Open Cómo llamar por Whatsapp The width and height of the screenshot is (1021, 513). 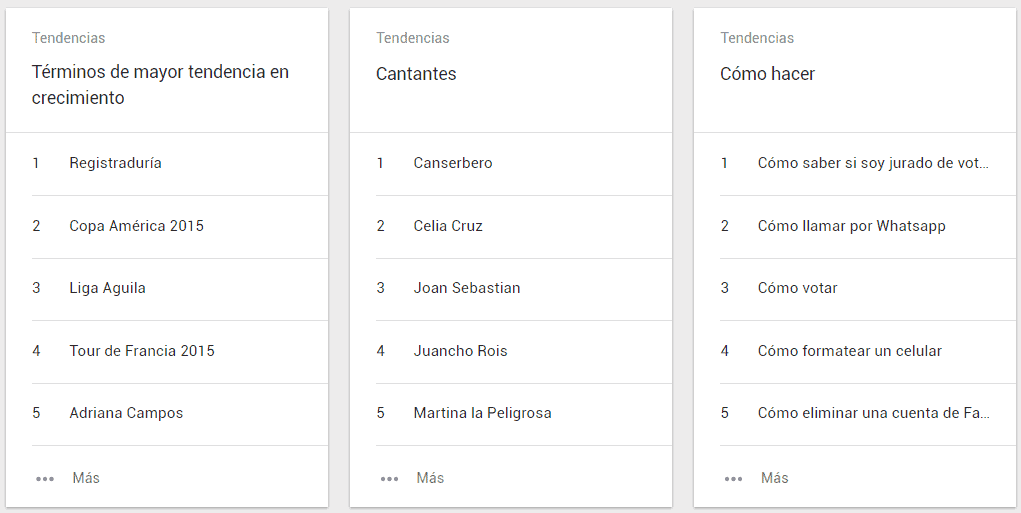851,226
